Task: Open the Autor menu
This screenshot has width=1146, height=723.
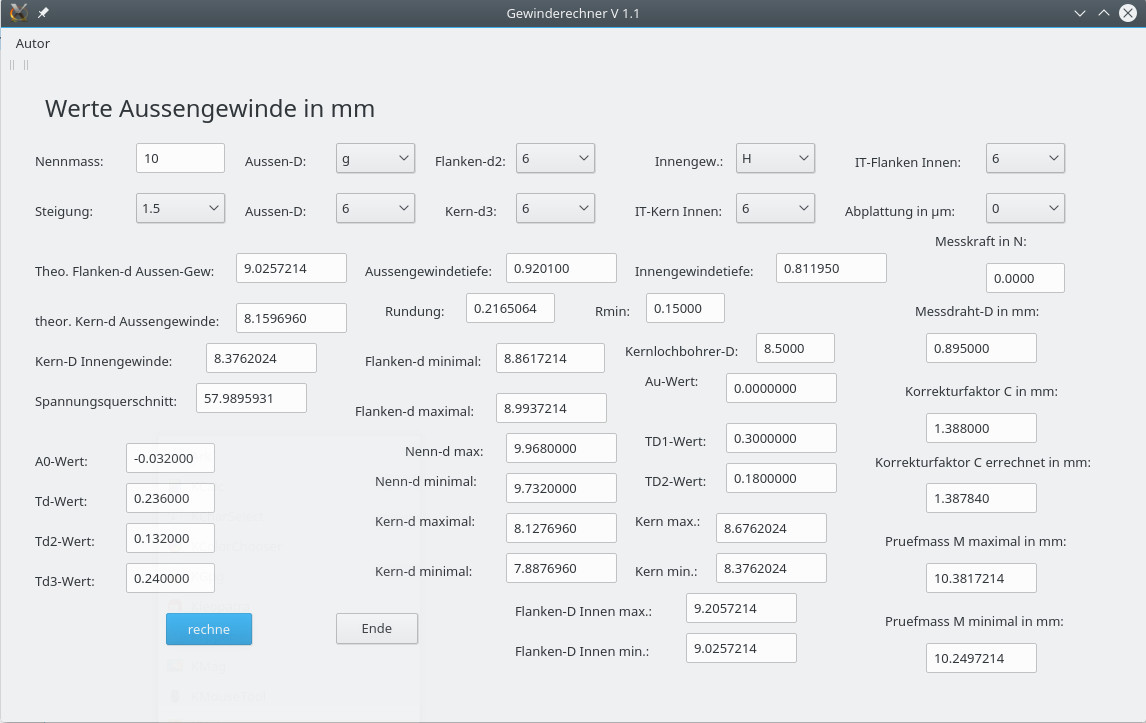Action: coord(33,43)
